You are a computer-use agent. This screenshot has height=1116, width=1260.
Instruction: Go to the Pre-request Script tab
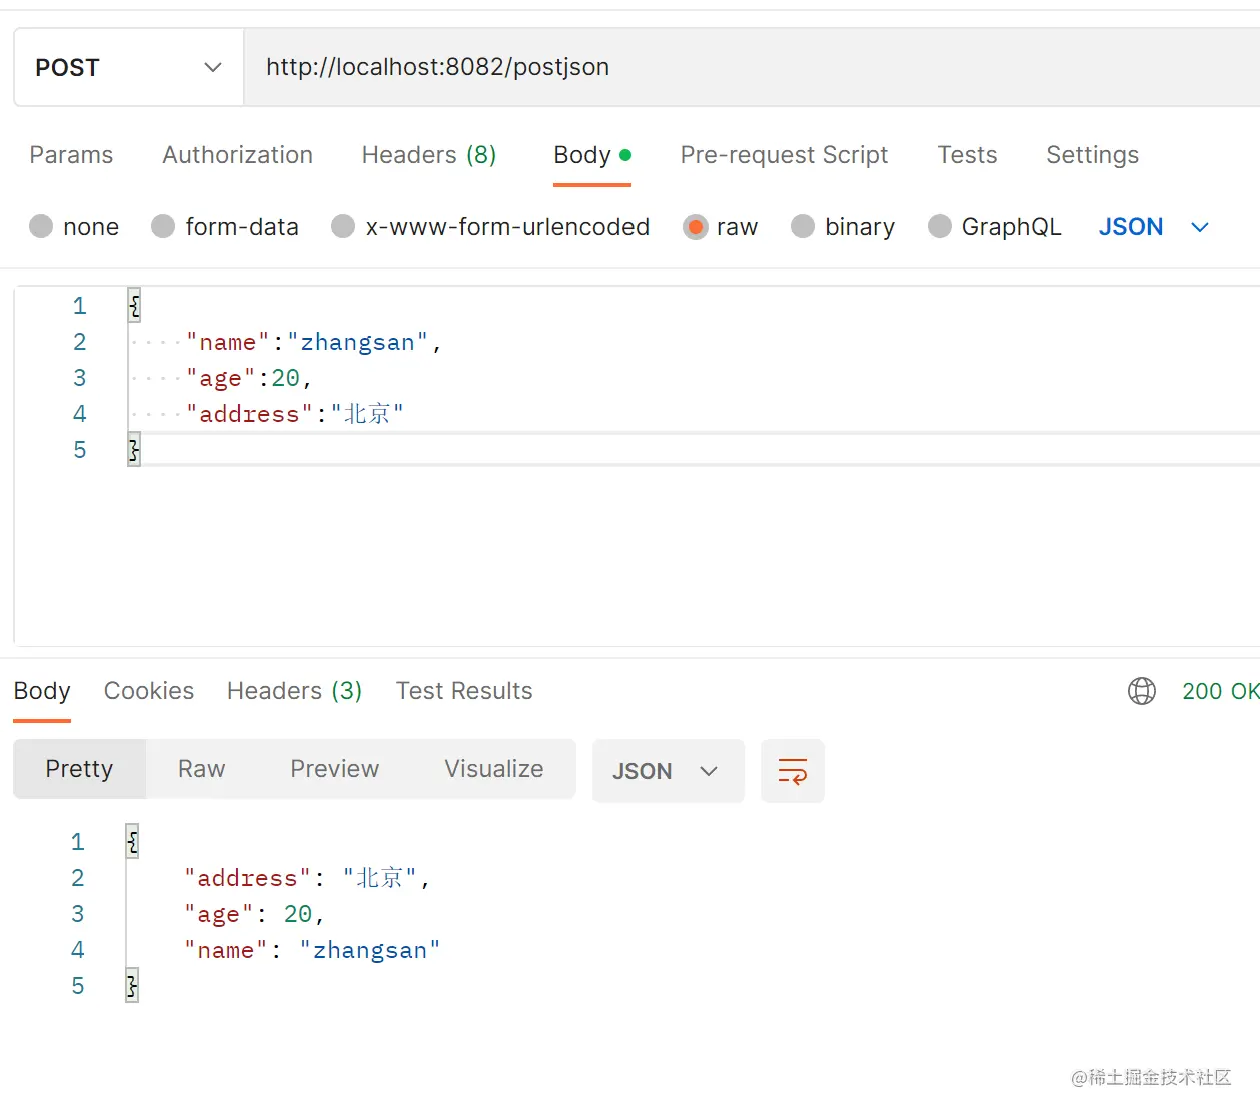(x=784, y=155)
